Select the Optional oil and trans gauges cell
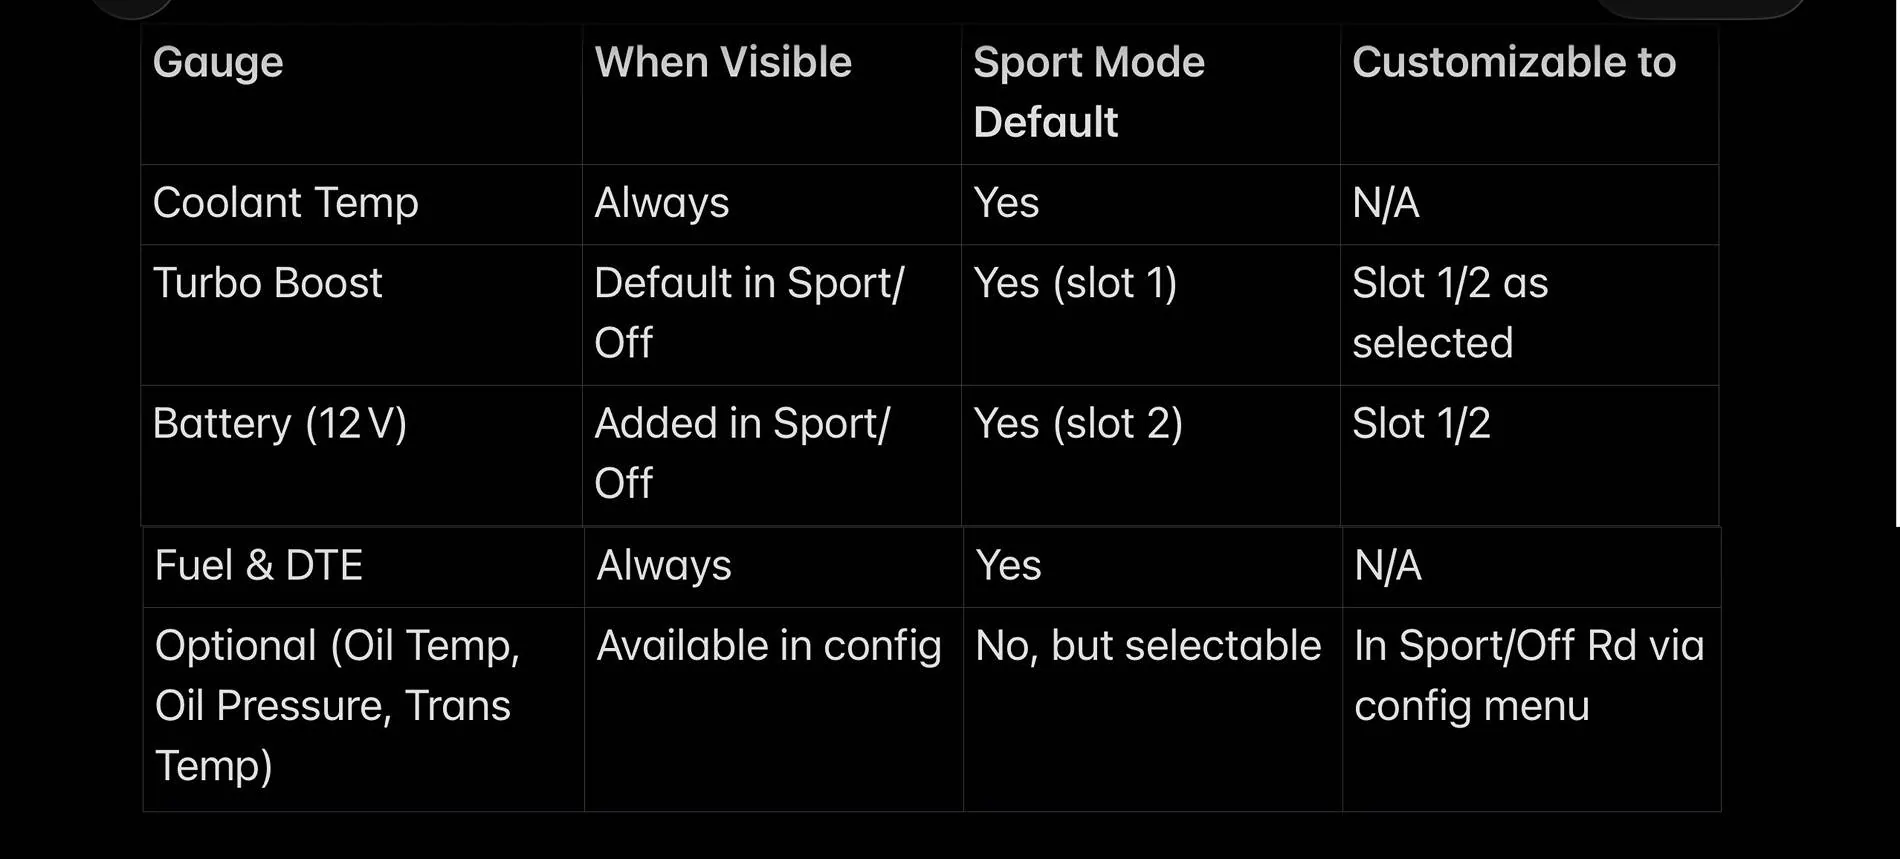Viewport: 1900px width, 859px height. [337, 705]
